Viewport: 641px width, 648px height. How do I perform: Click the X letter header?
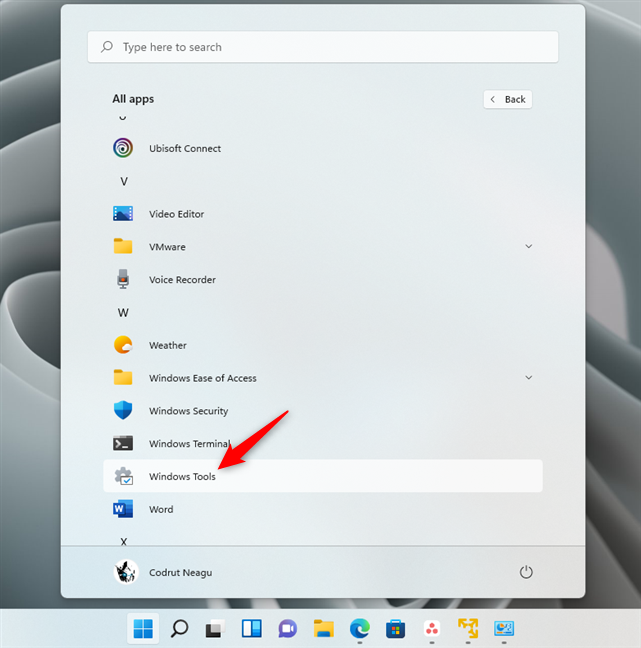[x=123, y=541]
